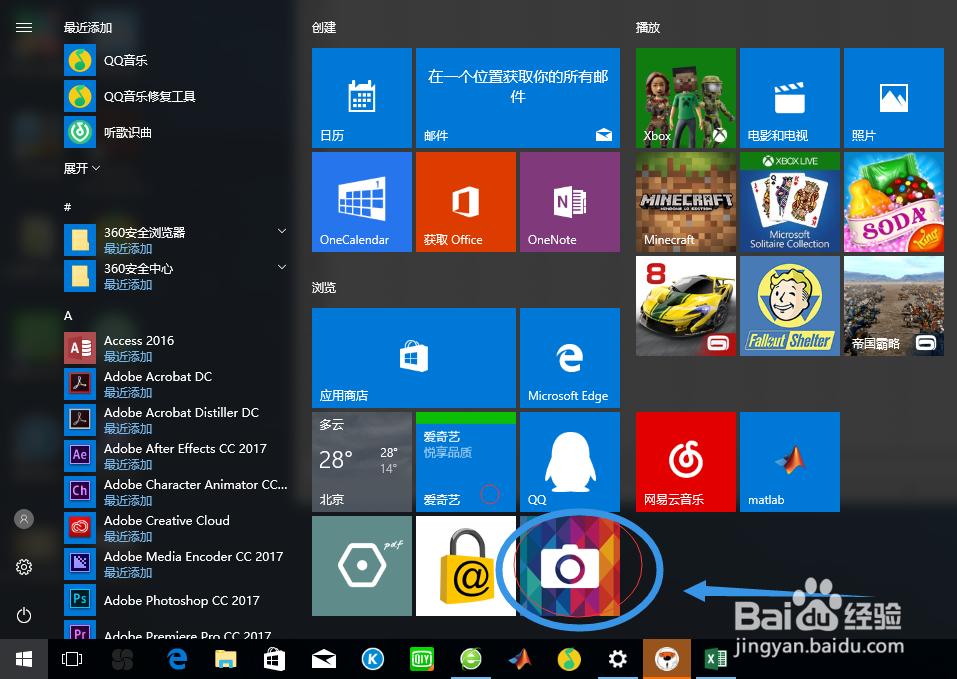
Task: Expand the 展开 recently added list
Action: pyautogui.click(x=82, y=168)
